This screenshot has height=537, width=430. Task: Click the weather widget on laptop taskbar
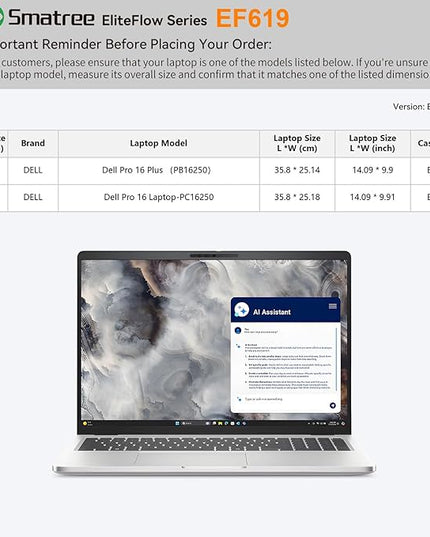(87, 424)
